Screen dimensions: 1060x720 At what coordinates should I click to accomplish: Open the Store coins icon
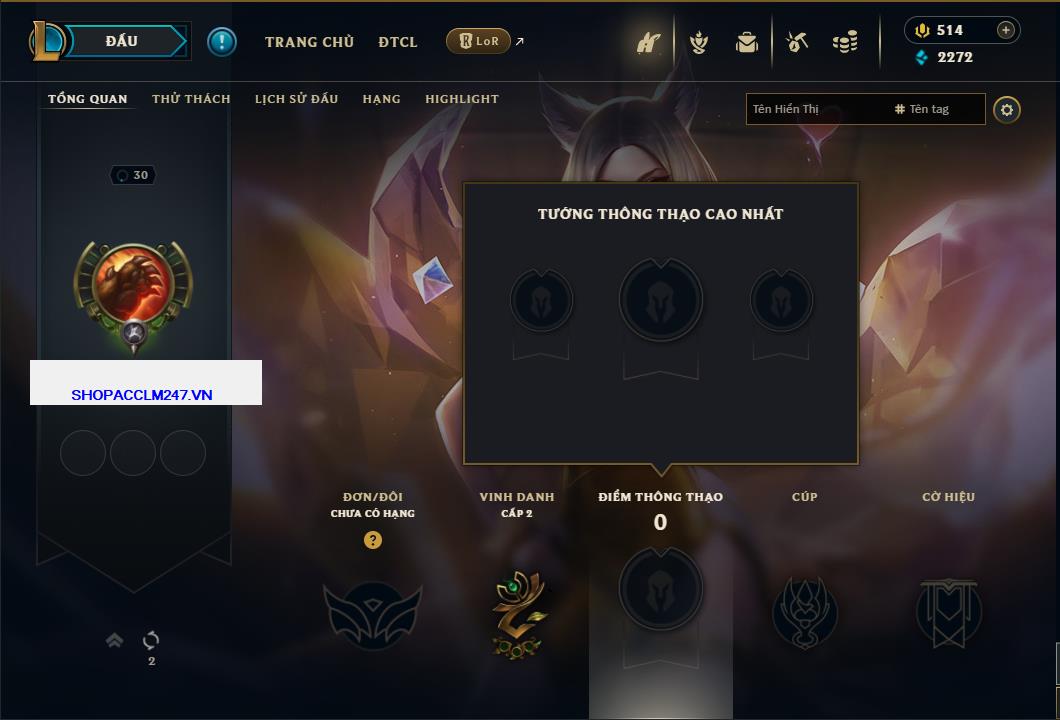[x=845, y=43]
